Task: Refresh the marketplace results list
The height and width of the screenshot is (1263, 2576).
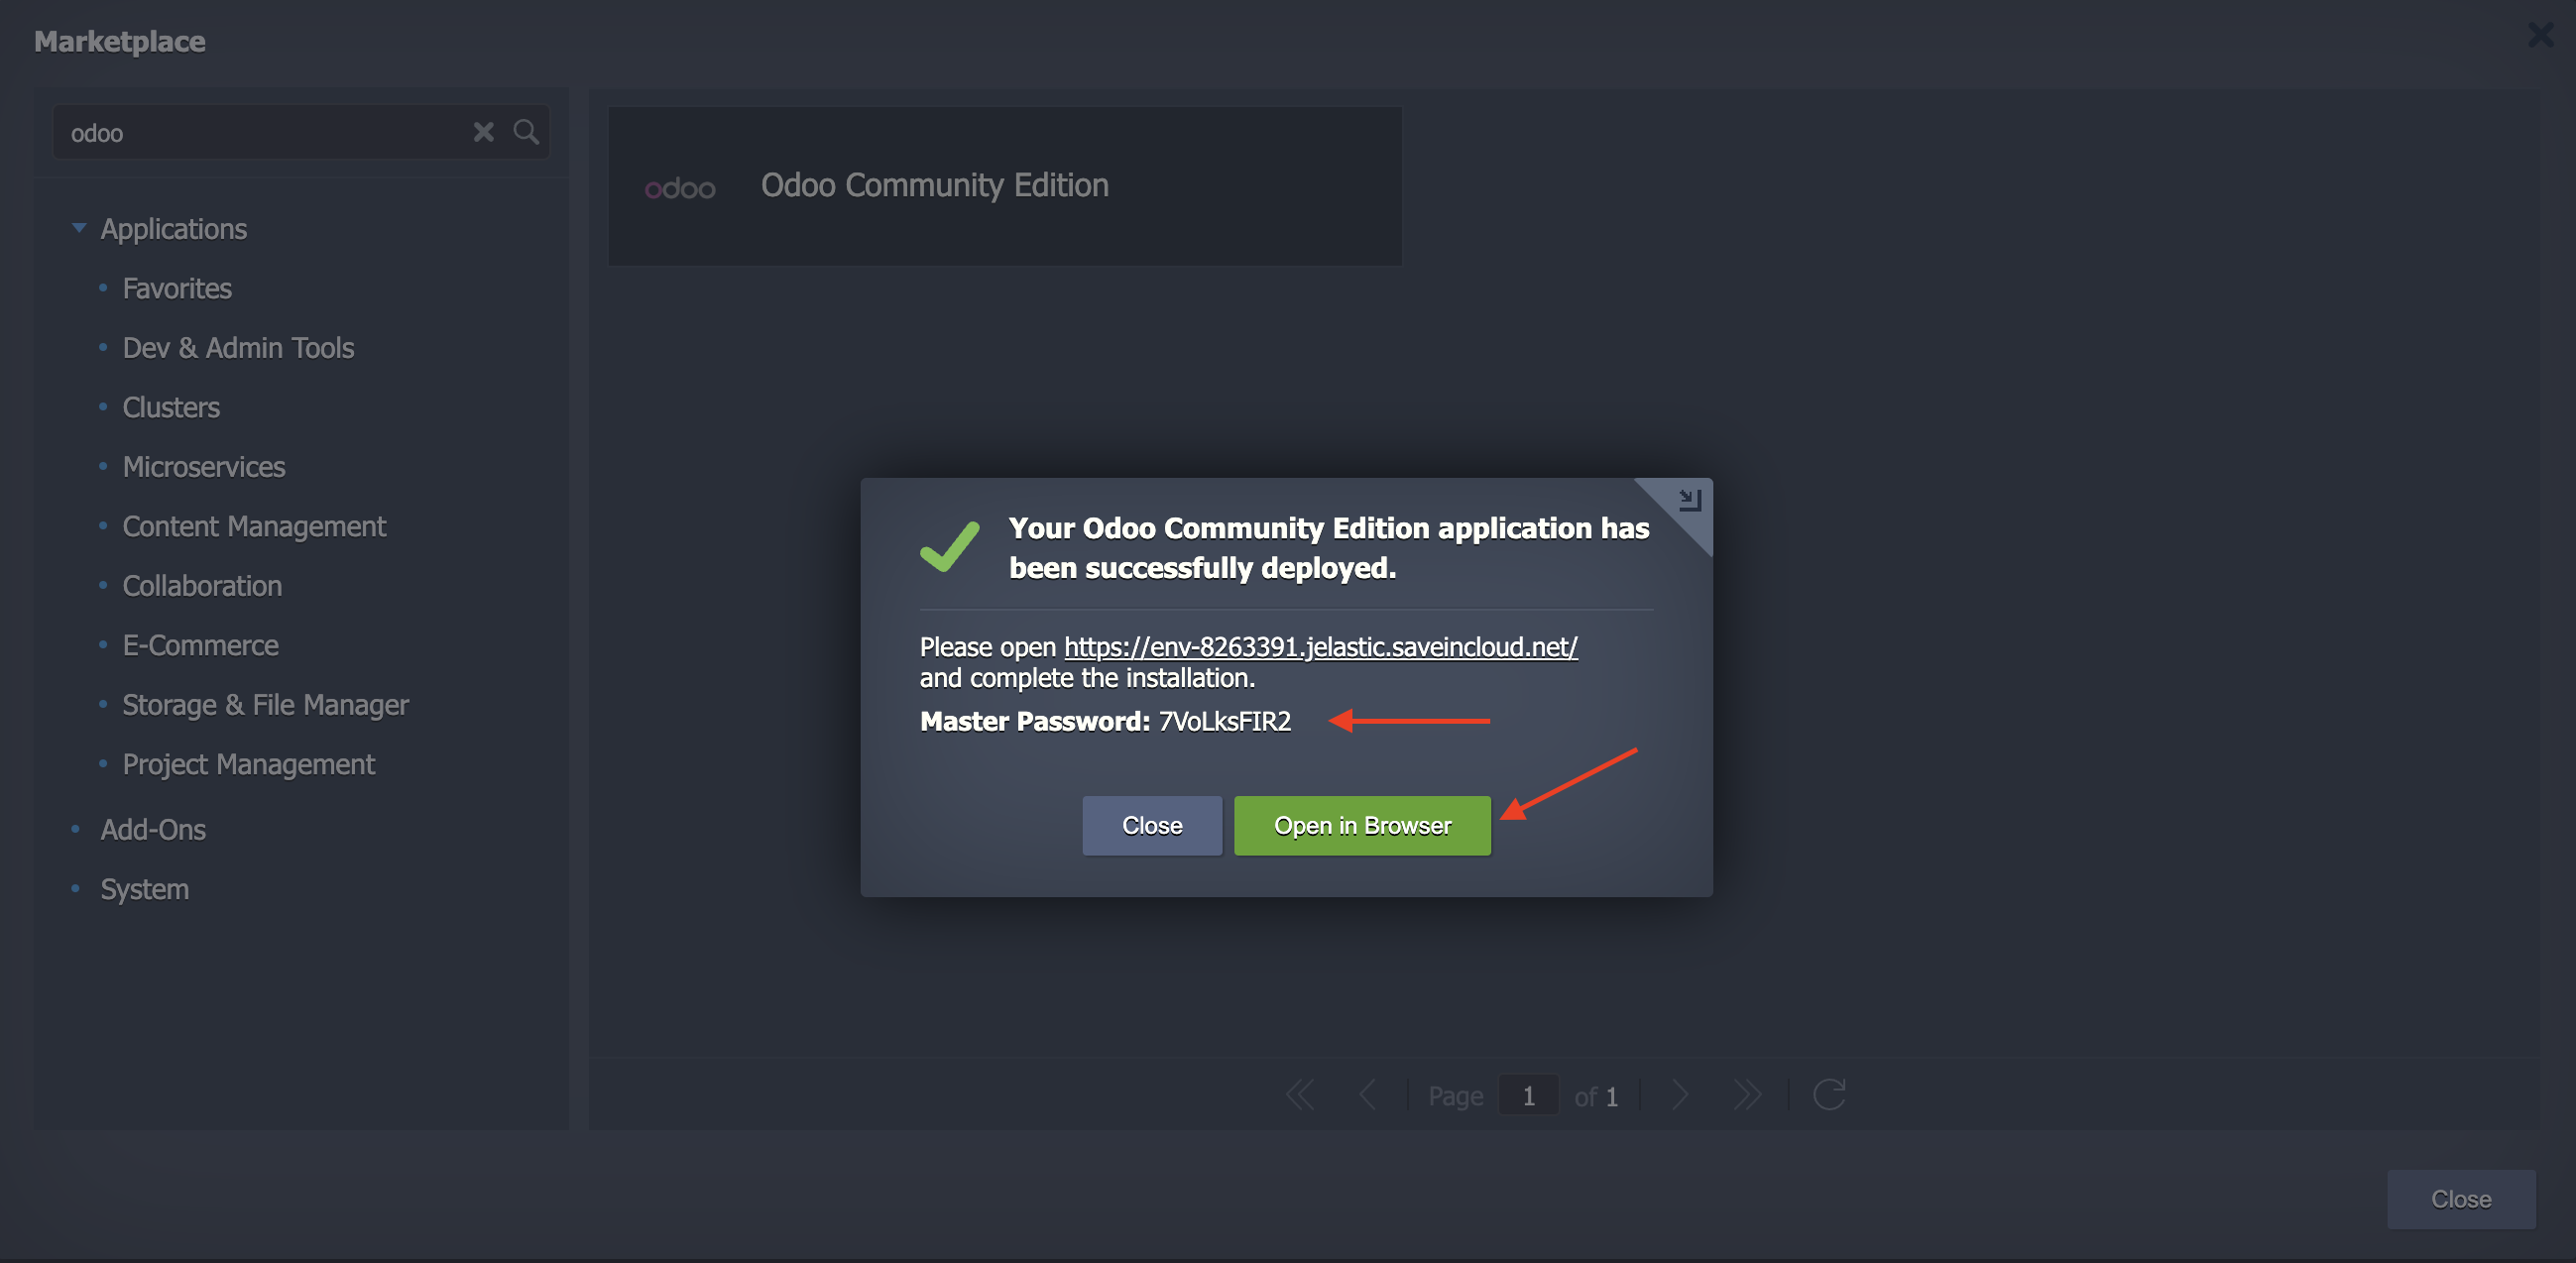Action: [x=1829, y=1095]
